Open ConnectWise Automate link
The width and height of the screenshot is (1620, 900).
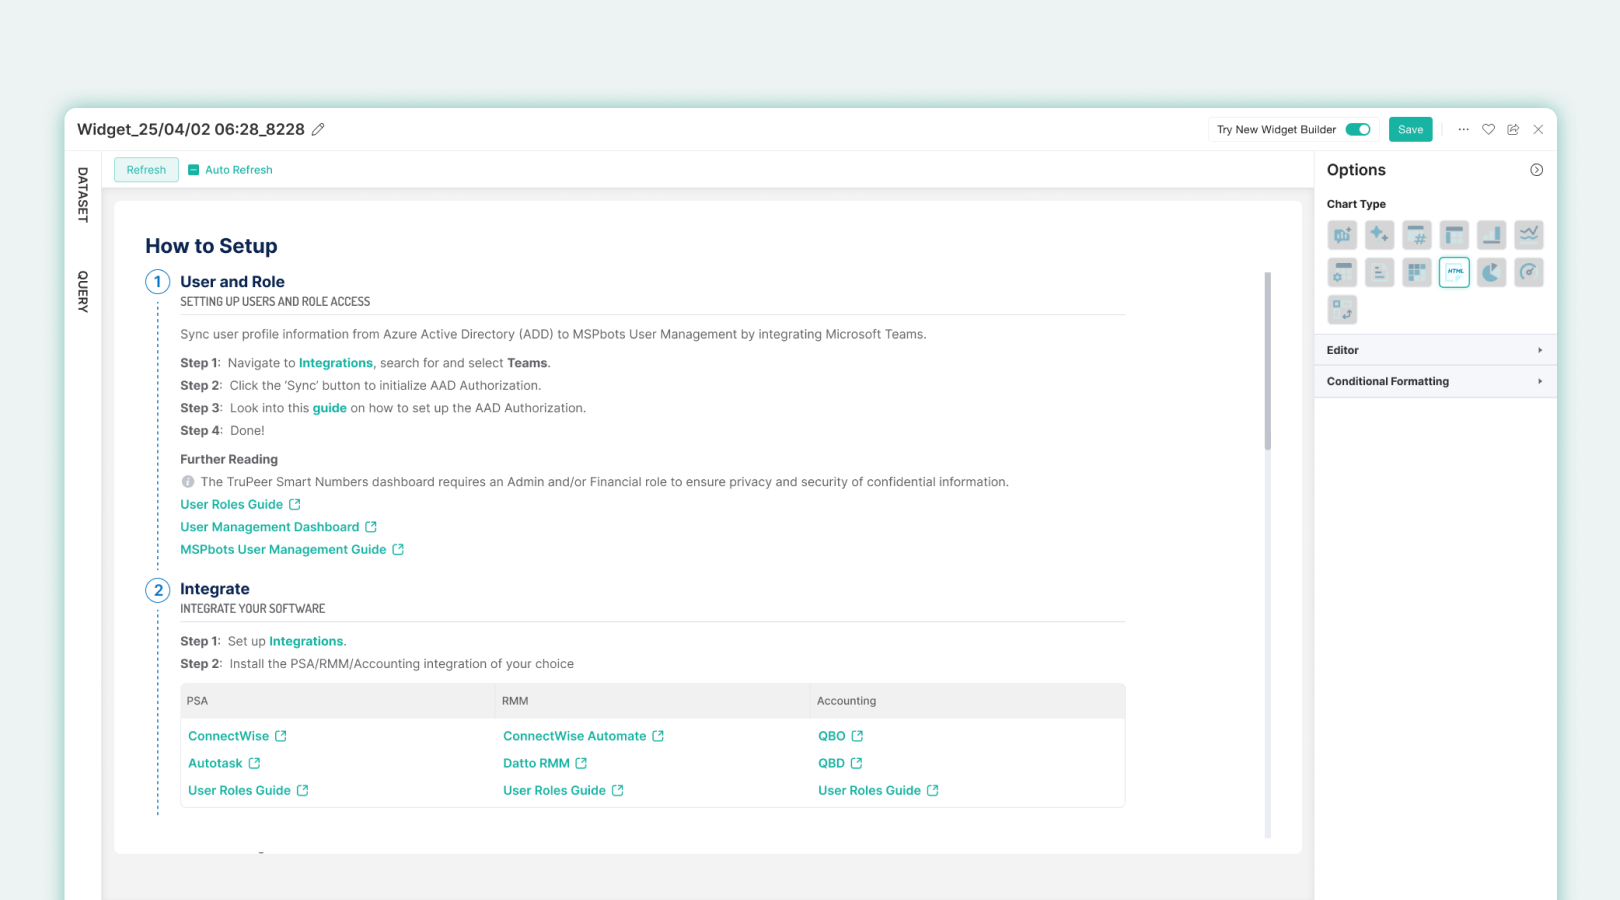[x=574, y=736]
